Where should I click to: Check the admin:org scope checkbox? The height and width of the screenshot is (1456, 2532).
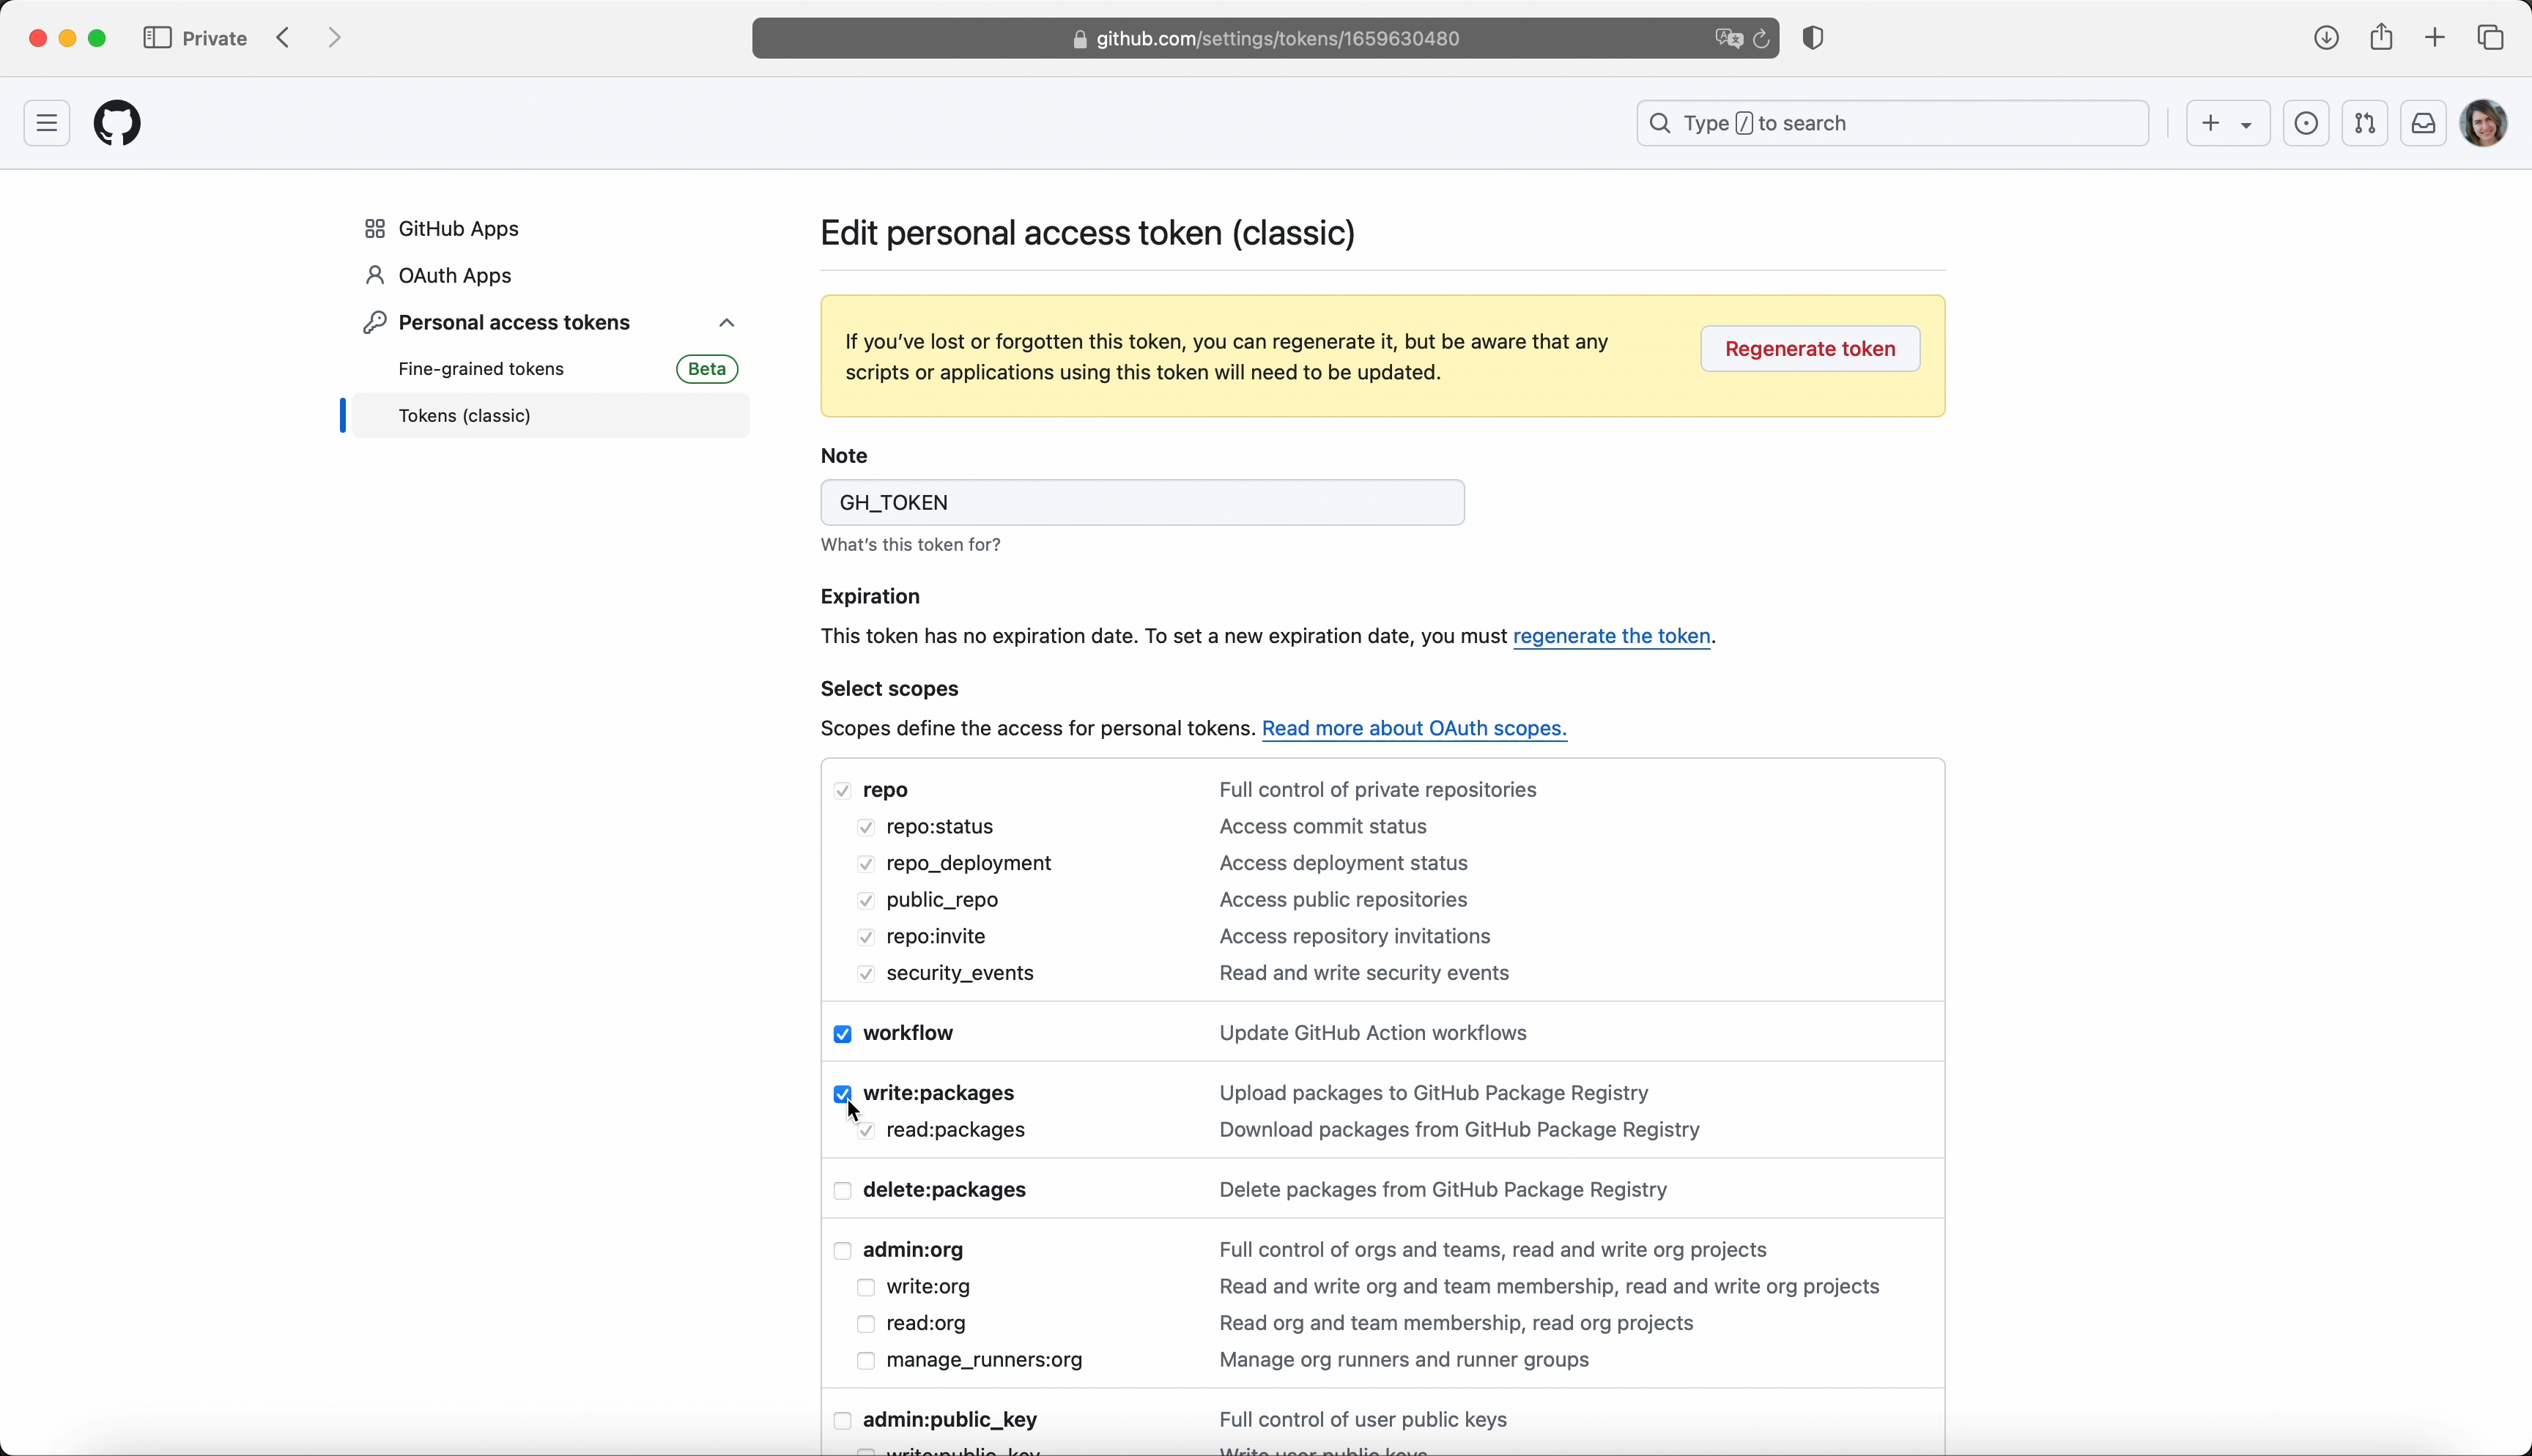[x=843, y=1251]
